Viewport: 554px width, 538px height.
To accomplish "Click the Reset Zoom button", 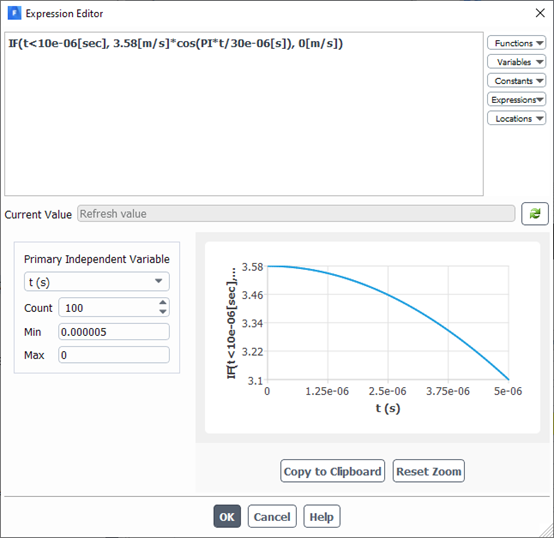I will (429, 471).
